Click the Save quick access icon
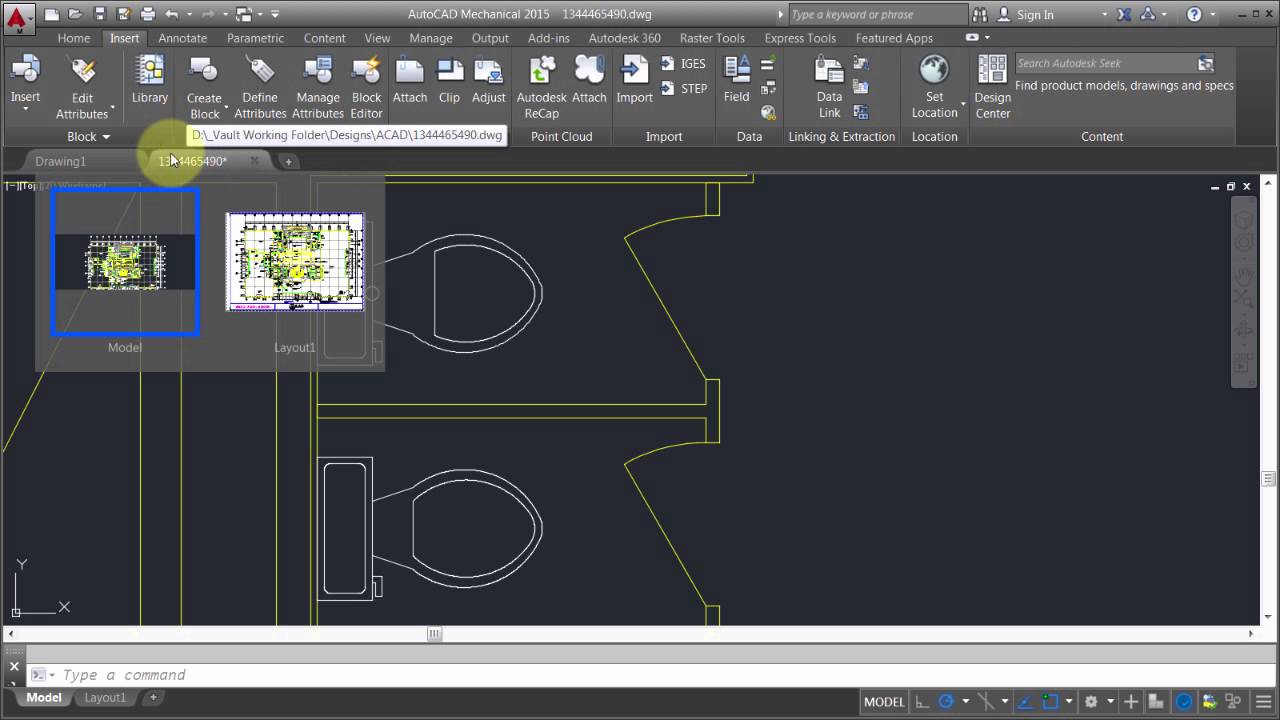Viewport: 1280px width, 720px height. (99, 15)
